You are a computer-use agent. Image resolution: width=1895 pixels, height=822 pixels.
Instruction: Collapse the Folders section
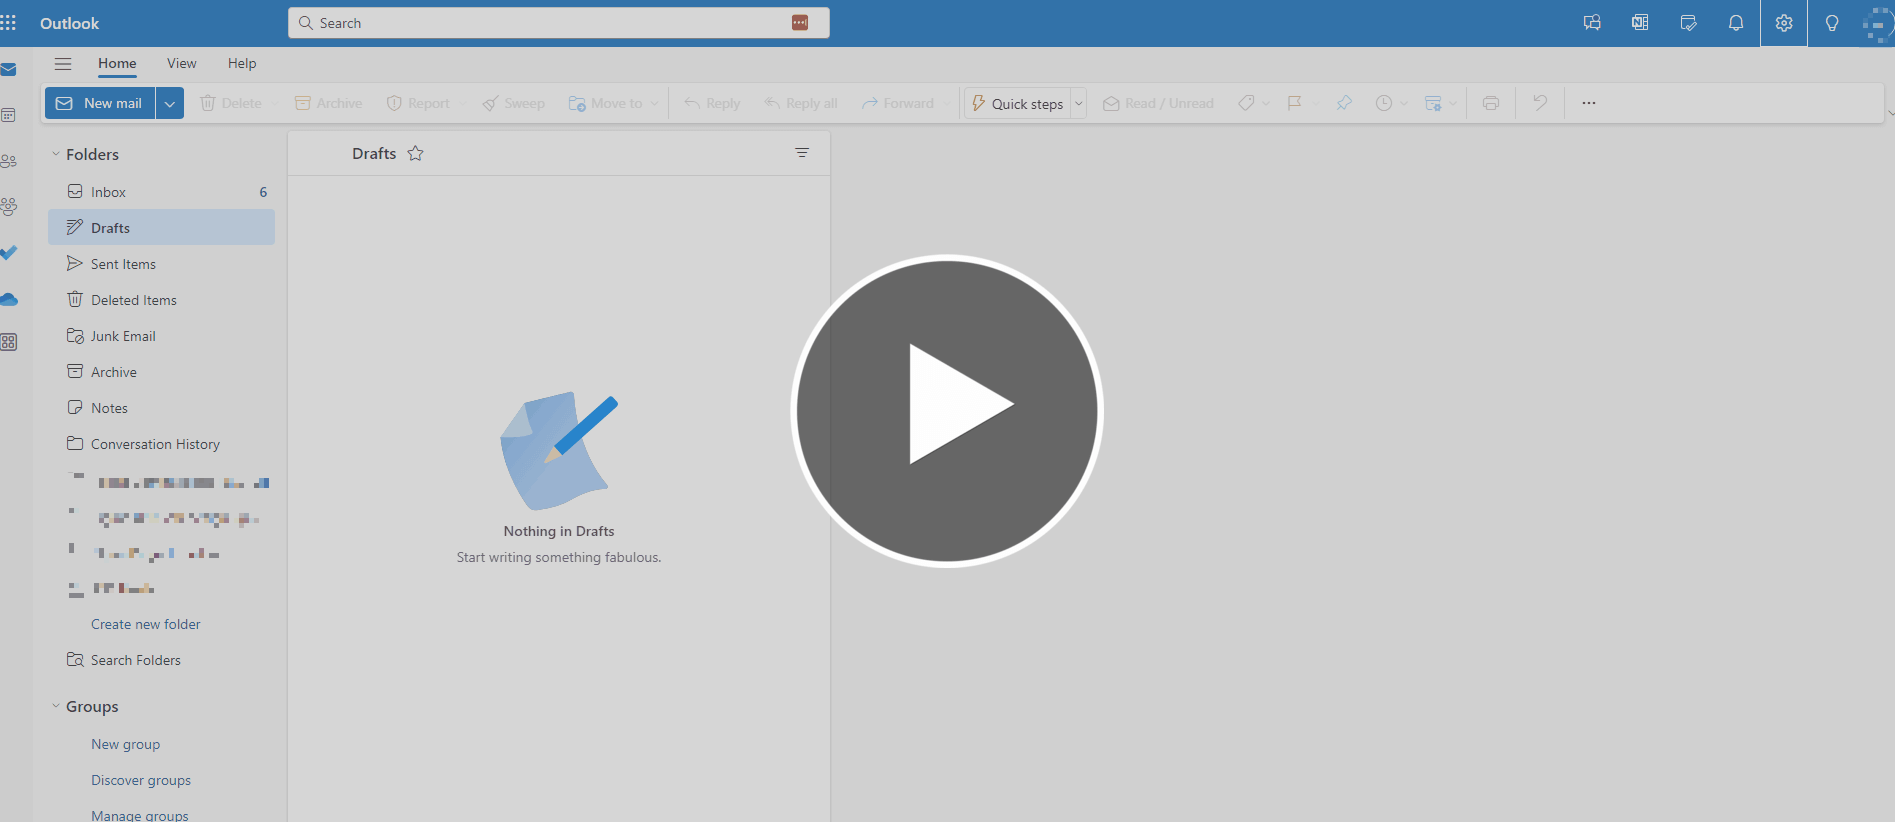tap(56, 154)
